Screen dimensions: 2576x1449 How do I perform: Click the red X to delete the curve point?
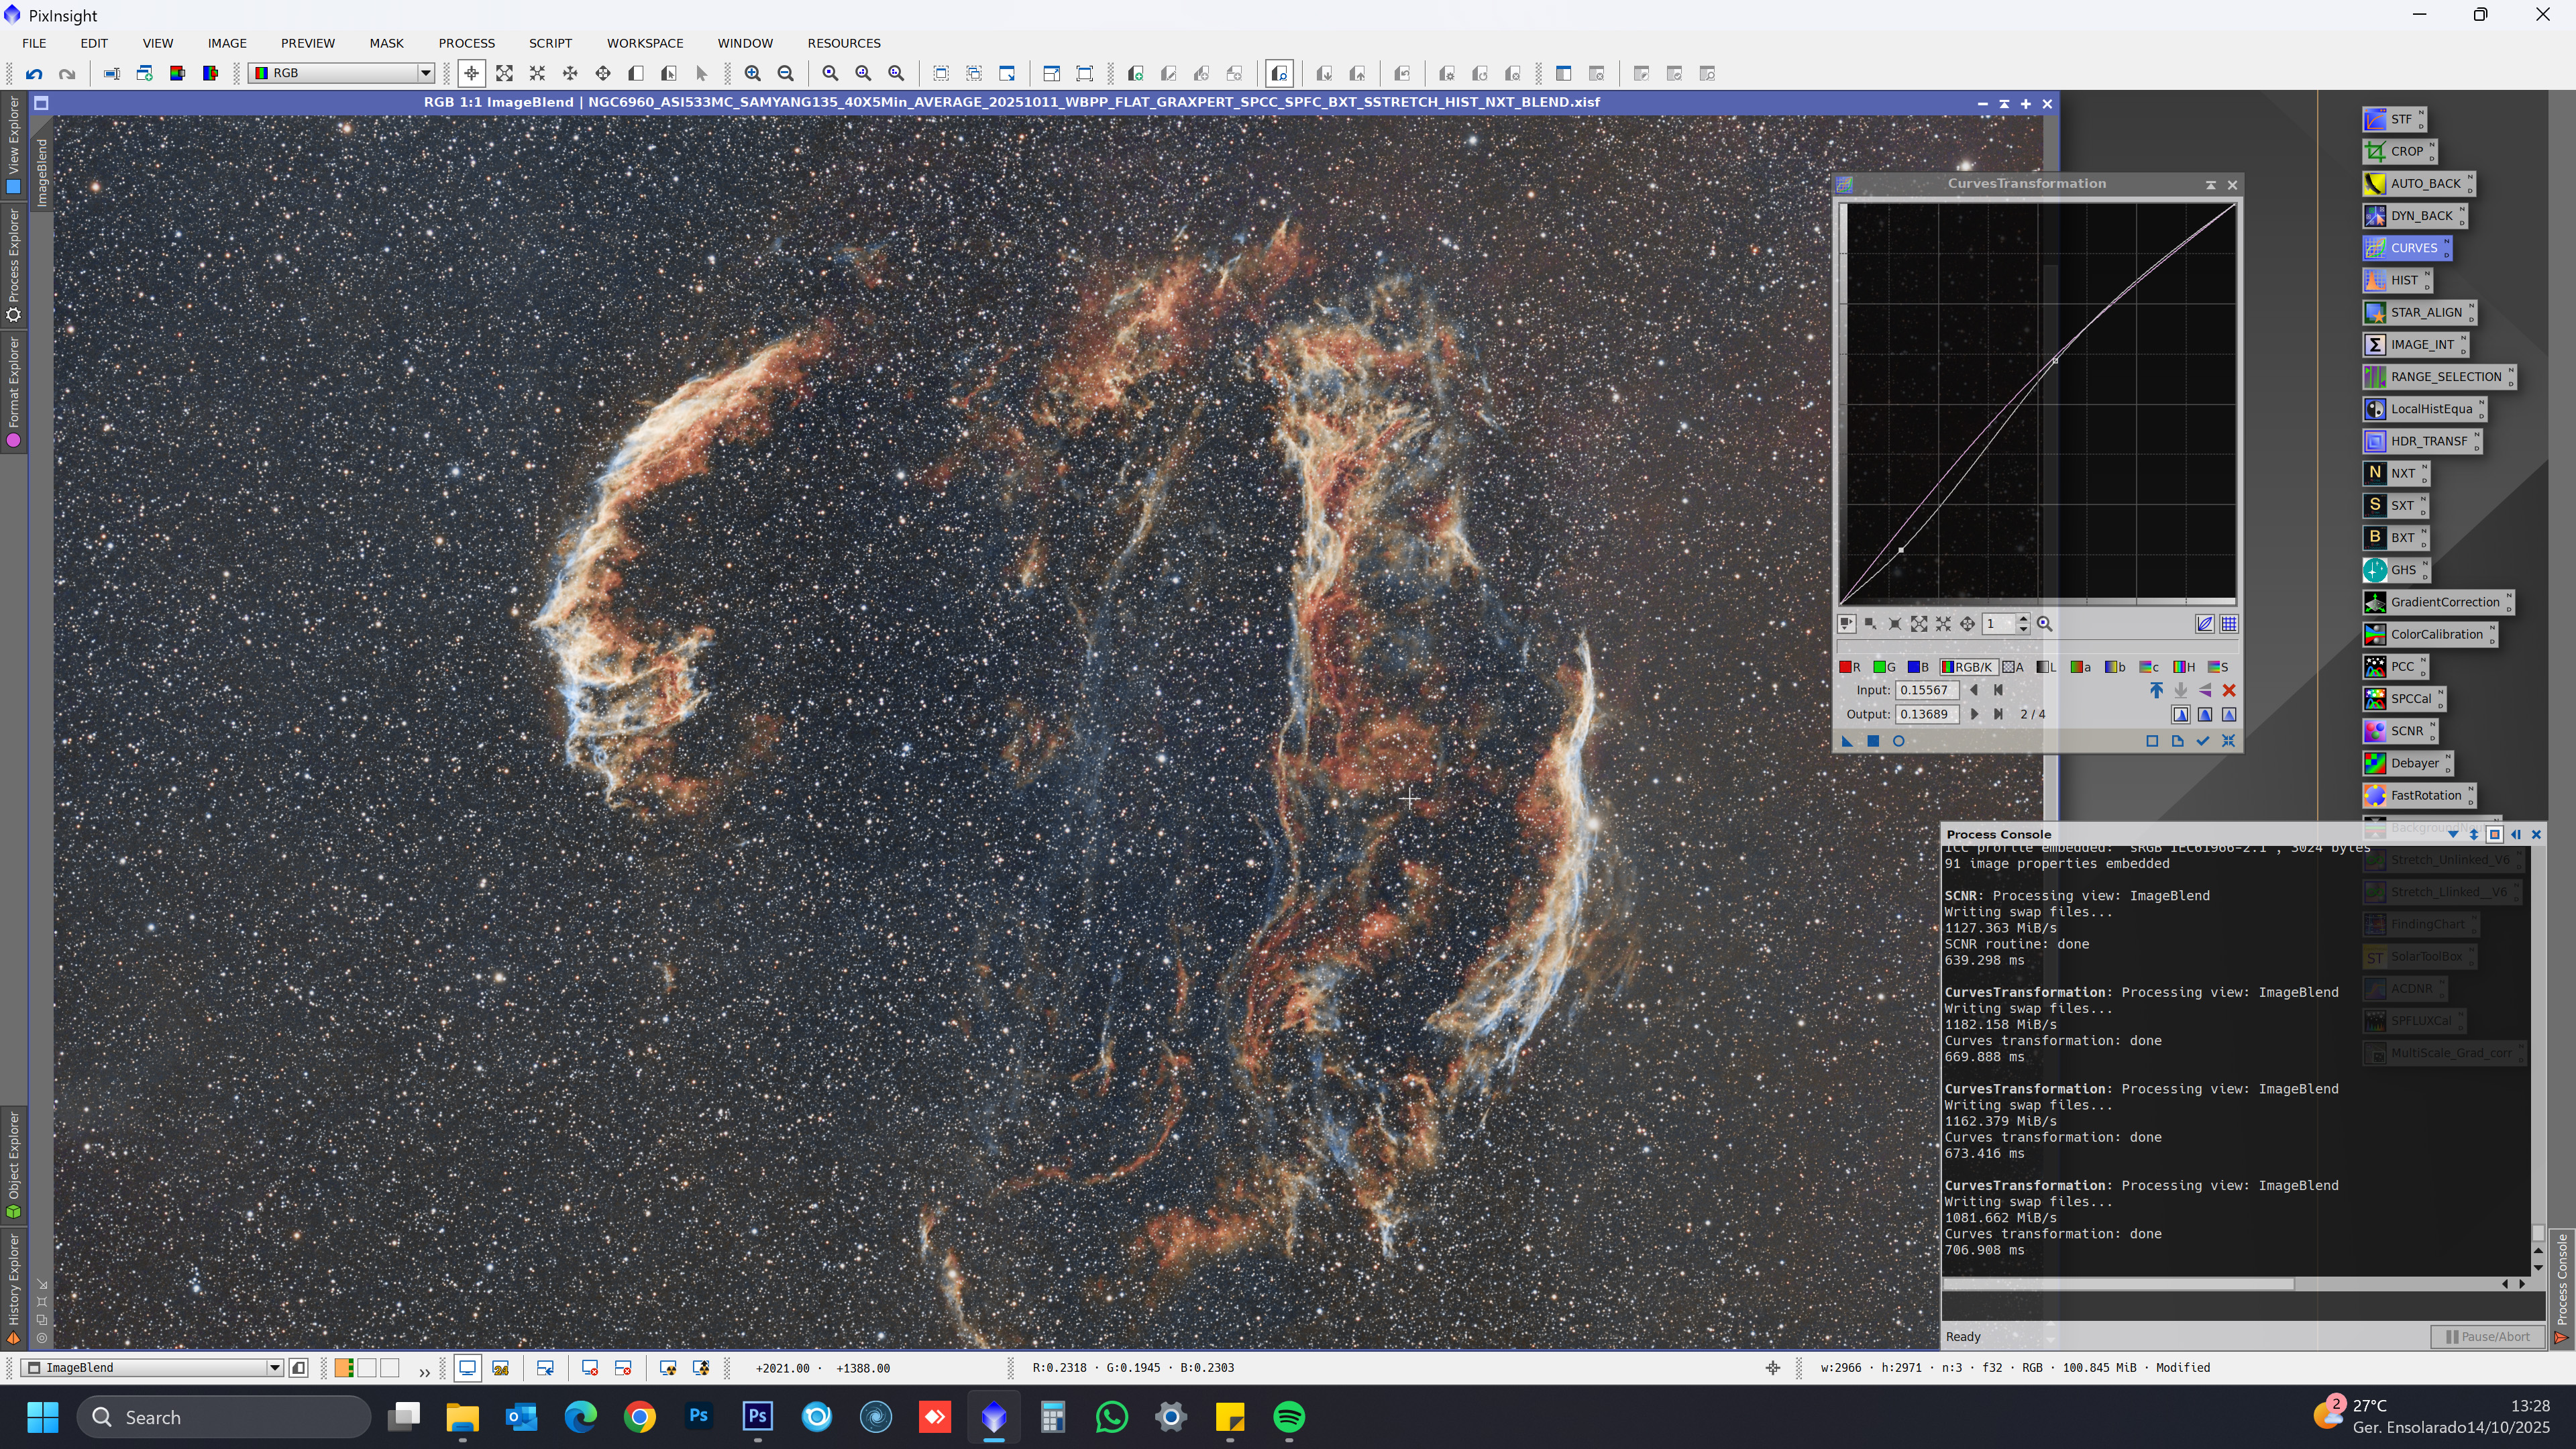2228,690
